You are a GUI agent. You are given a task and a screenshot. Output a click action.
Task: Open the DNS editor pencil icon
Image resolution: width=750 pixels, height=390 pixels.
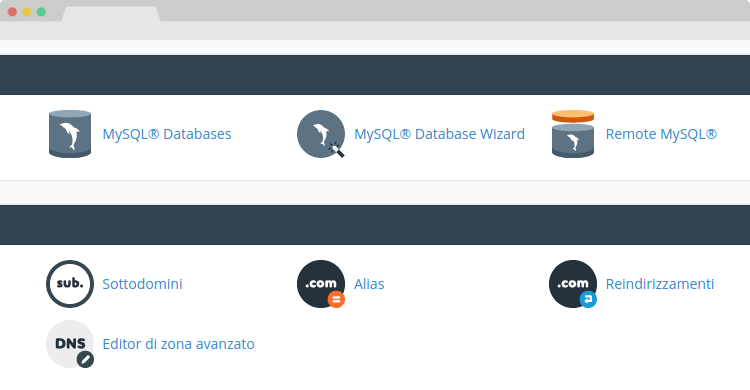coord(70,344)
